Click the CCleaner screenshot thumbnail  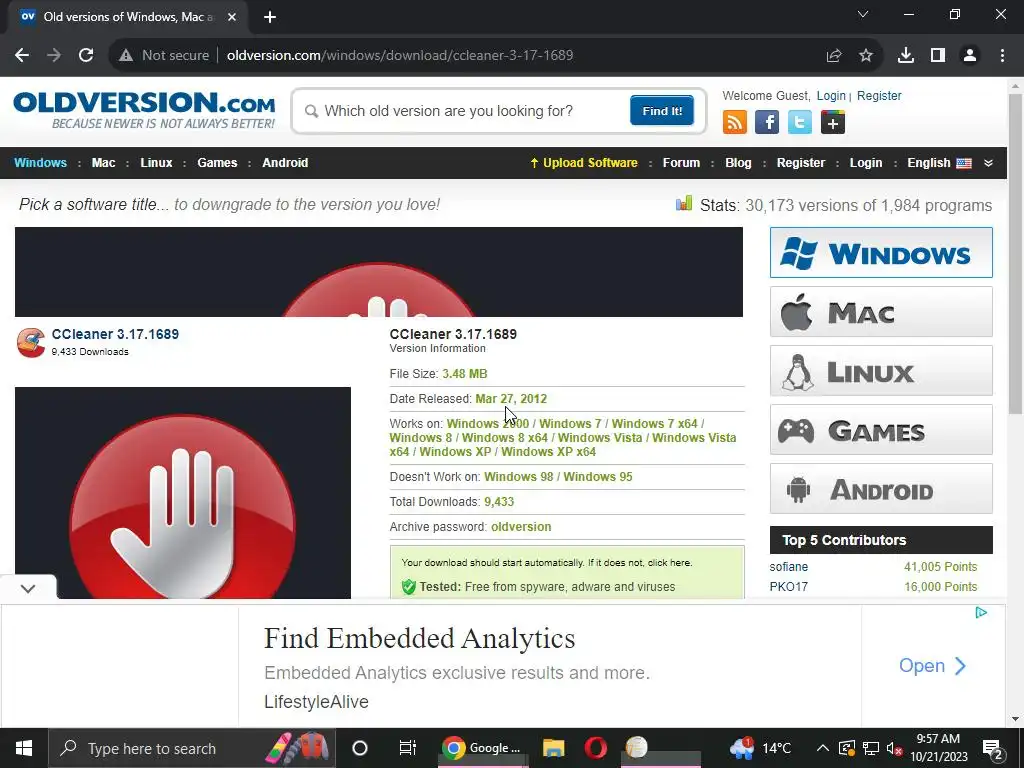coord(183,492)
